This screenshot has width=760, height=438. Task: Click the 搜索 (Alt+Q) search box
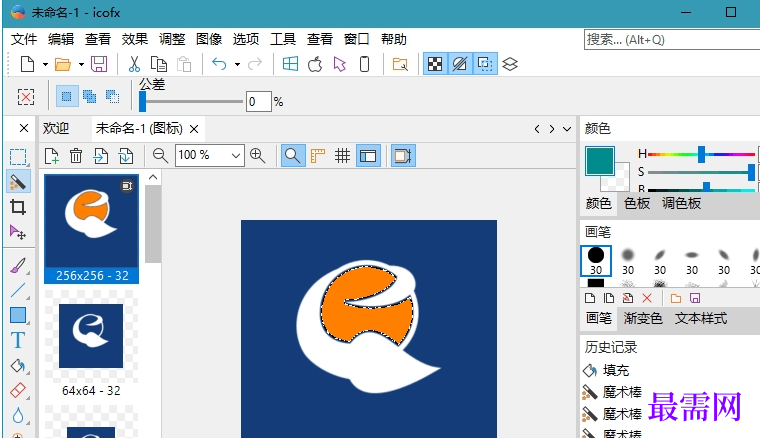pos(673,40)
